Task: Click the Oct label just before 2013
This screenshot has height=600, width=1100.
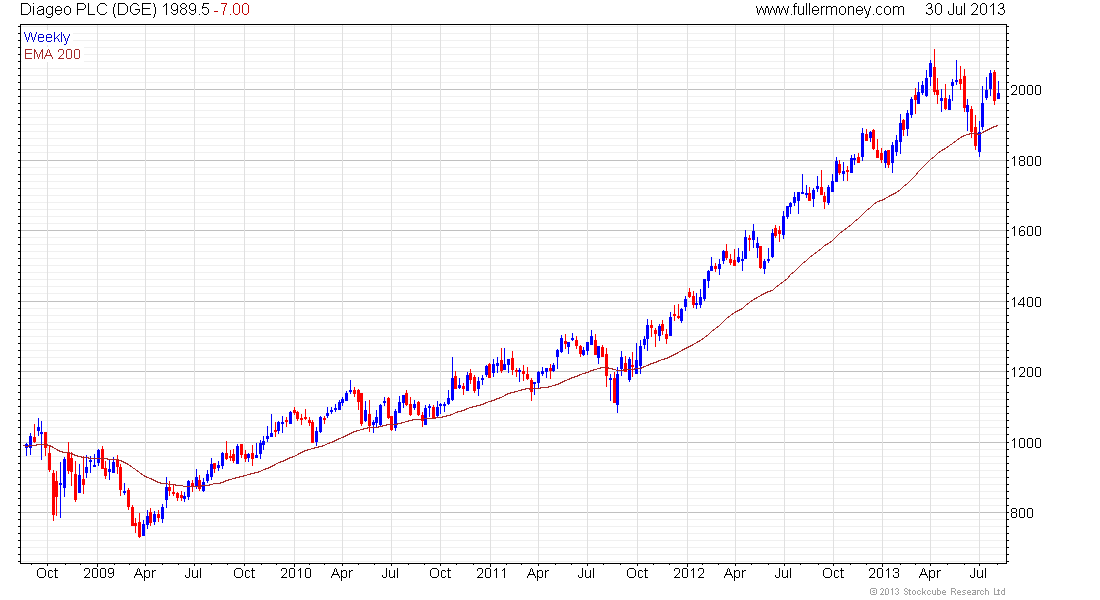Action: 833,573
